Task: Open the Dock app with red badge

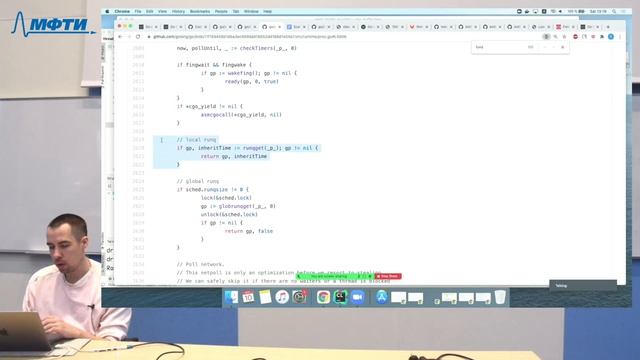Action: click(x=300, y=297)
